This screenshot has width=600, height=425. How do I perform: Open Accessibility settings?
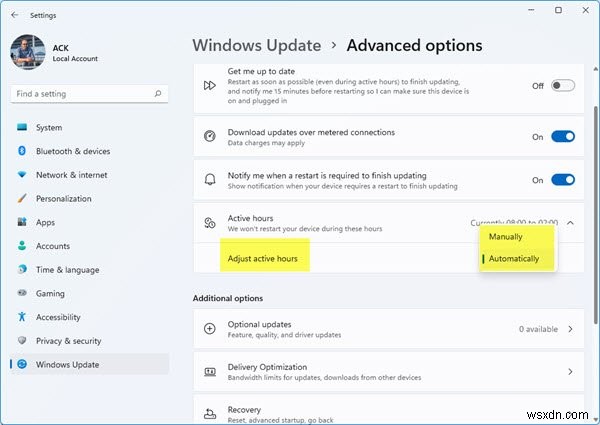point(89,317)
